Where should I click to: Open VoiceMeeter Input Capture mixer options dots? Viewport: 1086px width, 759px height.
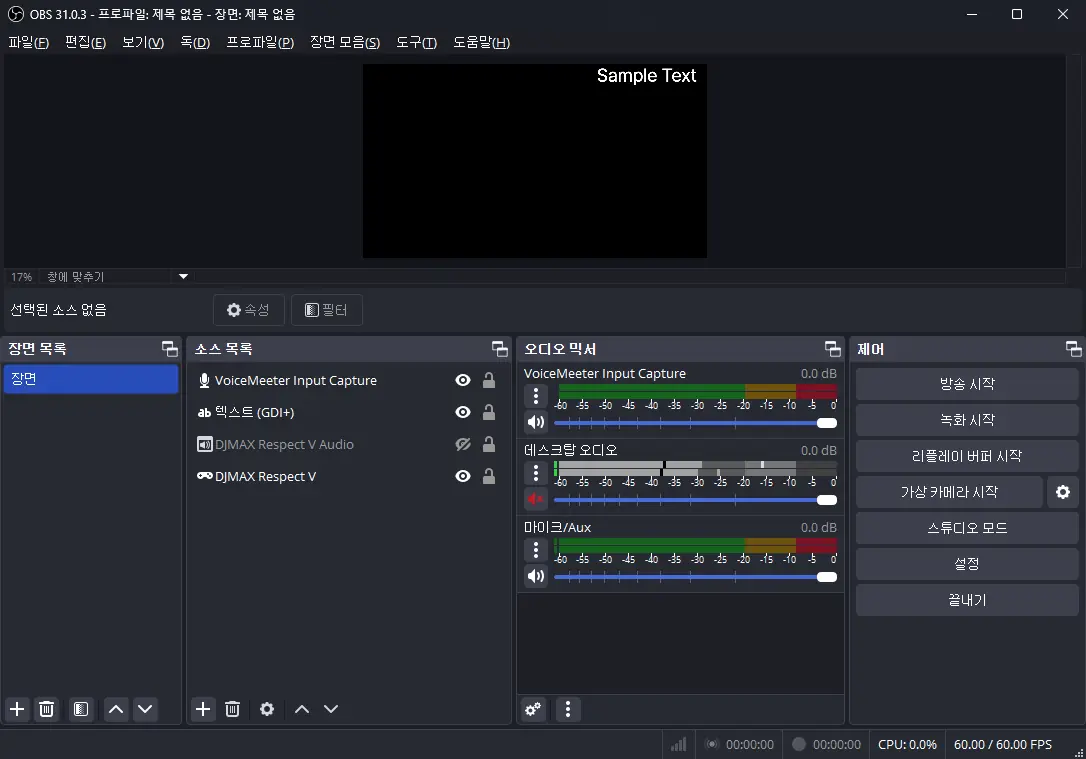(x=535, y=396)
